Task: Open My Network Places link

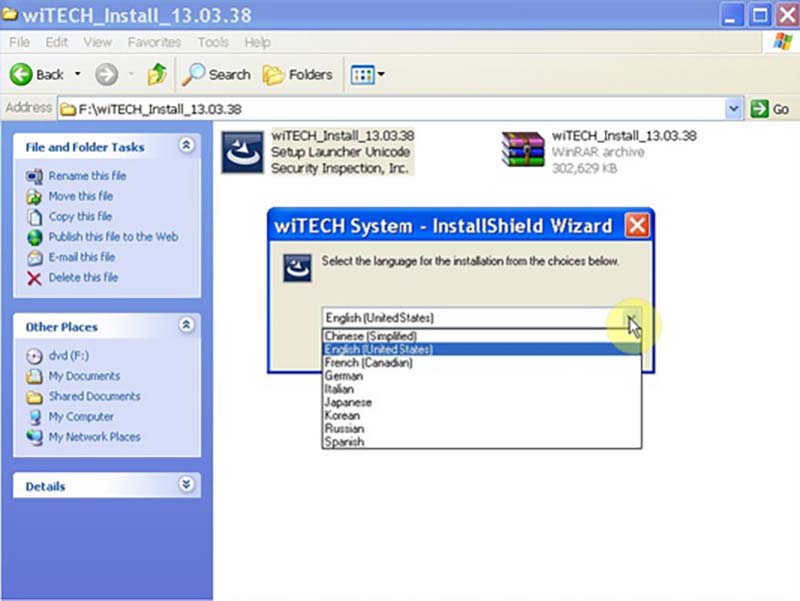Action: [94, 437]
